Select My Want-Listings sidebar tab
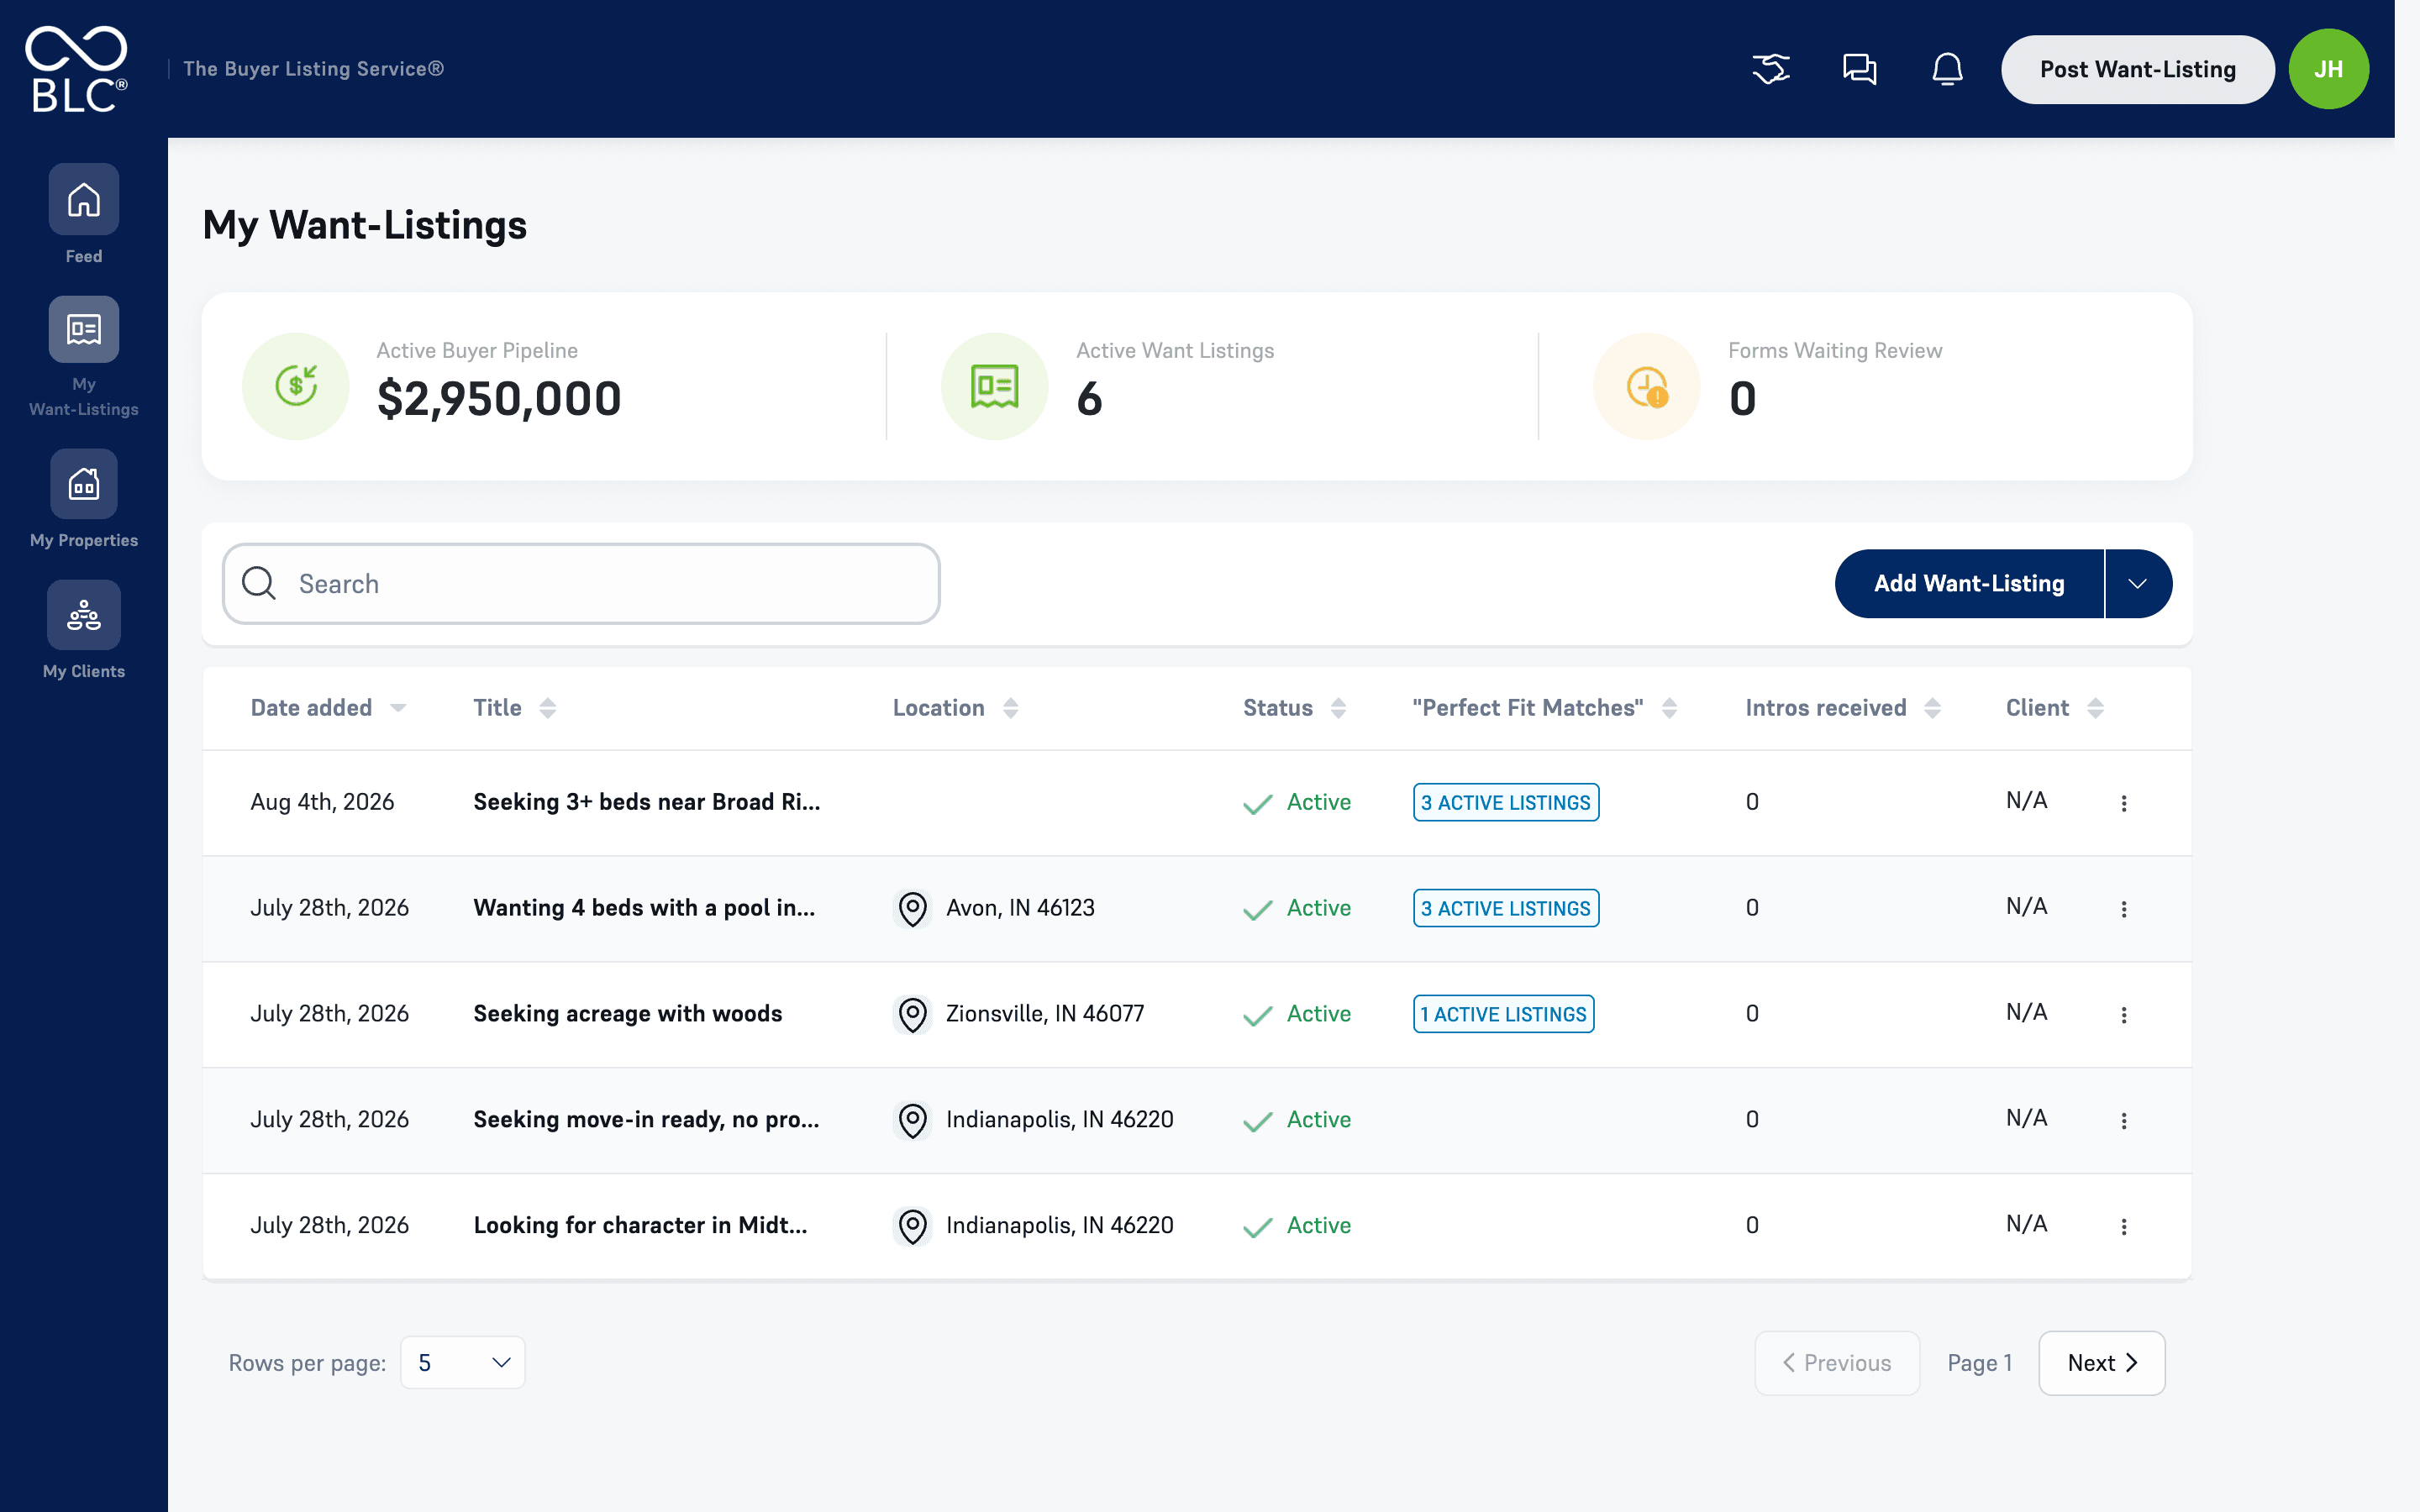The height and width of the screenshot is (1512, 2420). coord(84,357)
